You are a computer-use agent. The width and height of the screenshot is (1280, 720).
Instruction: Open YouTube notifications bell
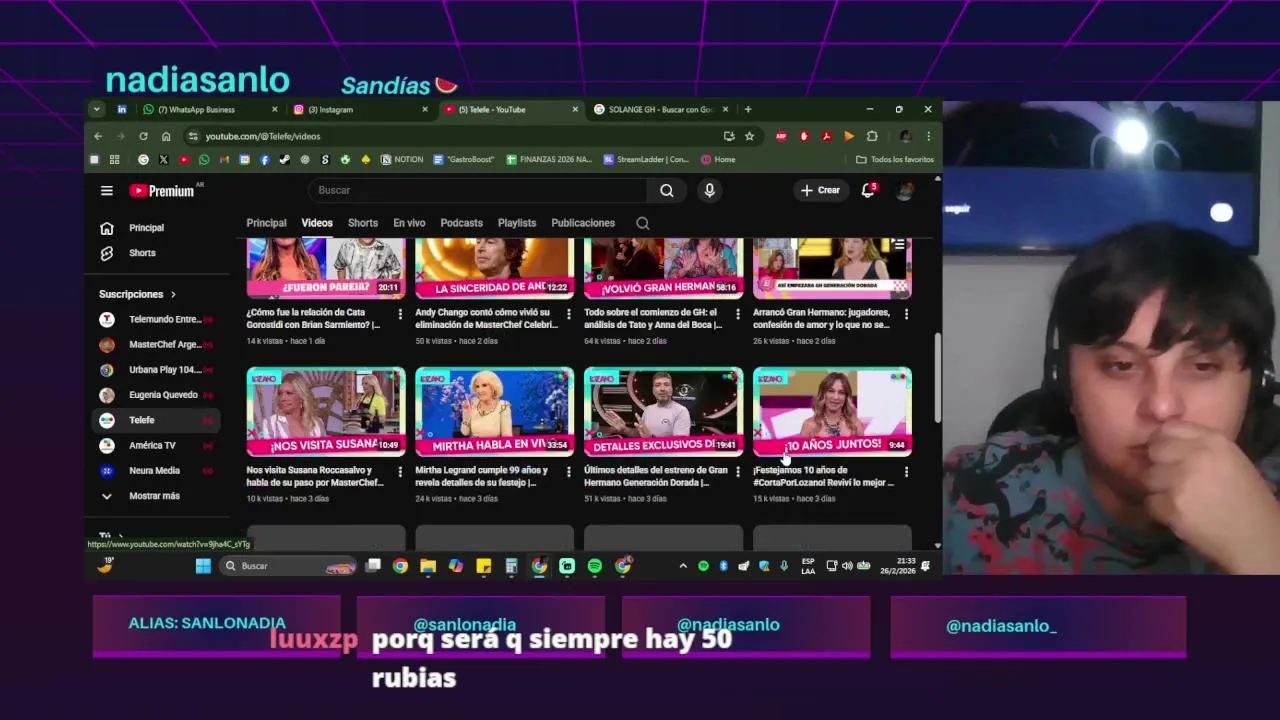tap(868, 190)
